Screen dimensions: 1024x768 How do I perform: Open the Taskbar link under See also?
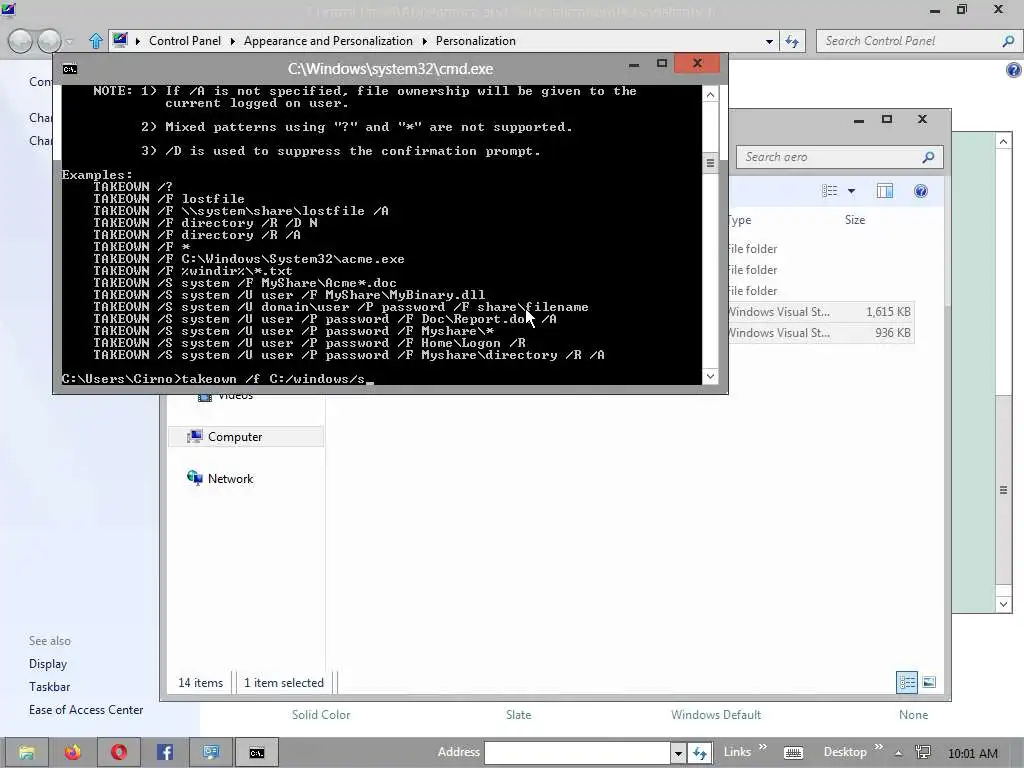[49, 686]
